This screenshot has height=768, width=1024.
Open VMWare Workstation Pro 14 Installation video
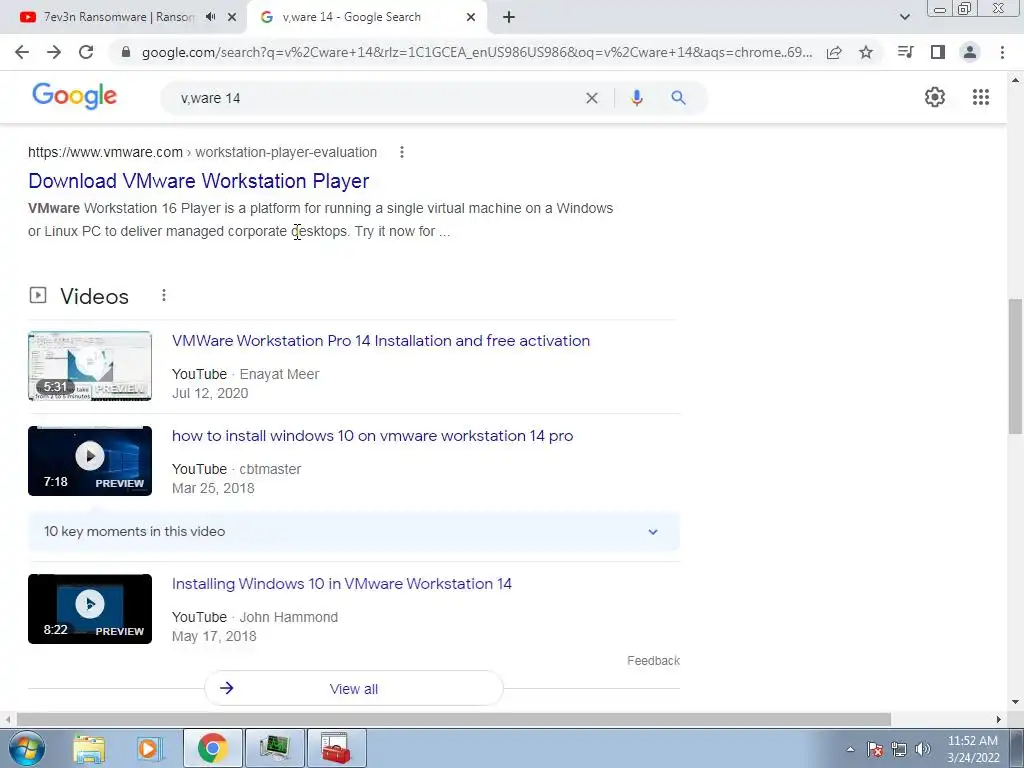coord(381,341)
